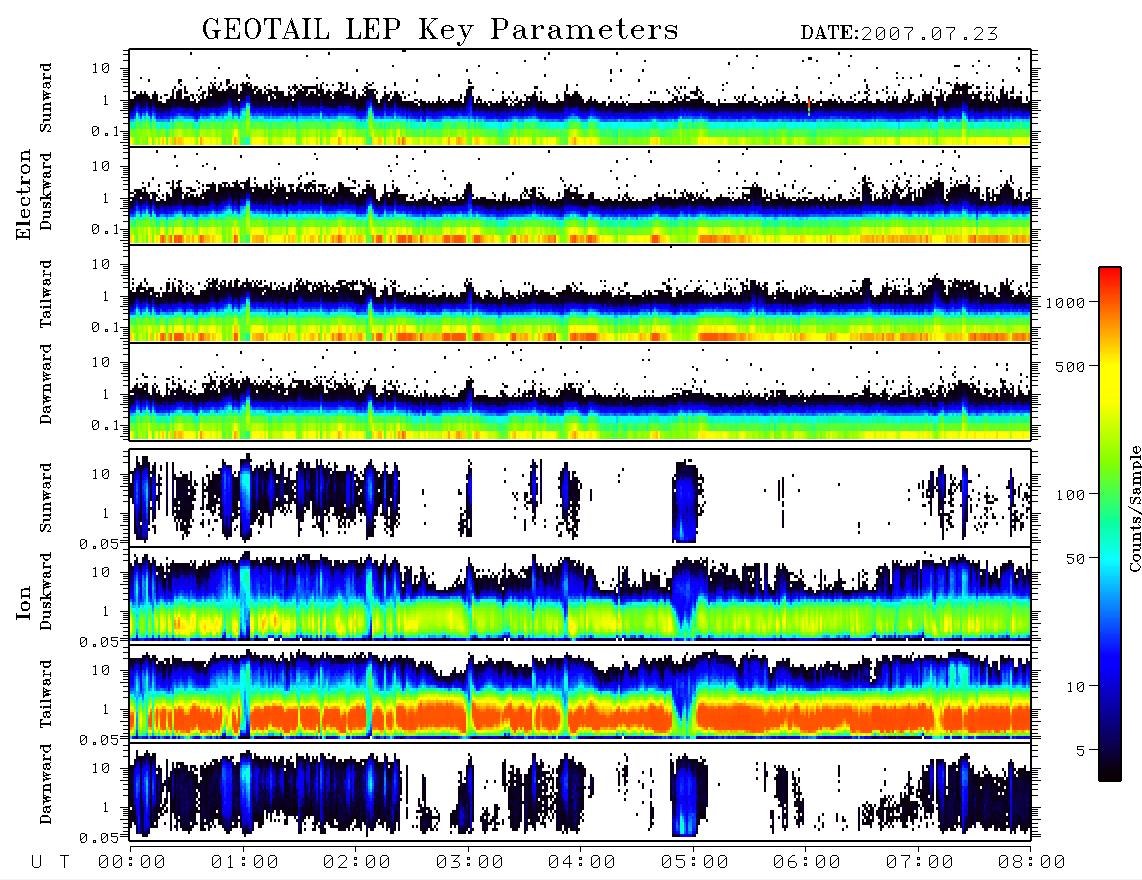The image size is (1142, 880).
Task: Select the Ion Sunward panel label
Action: pos(46,498)
